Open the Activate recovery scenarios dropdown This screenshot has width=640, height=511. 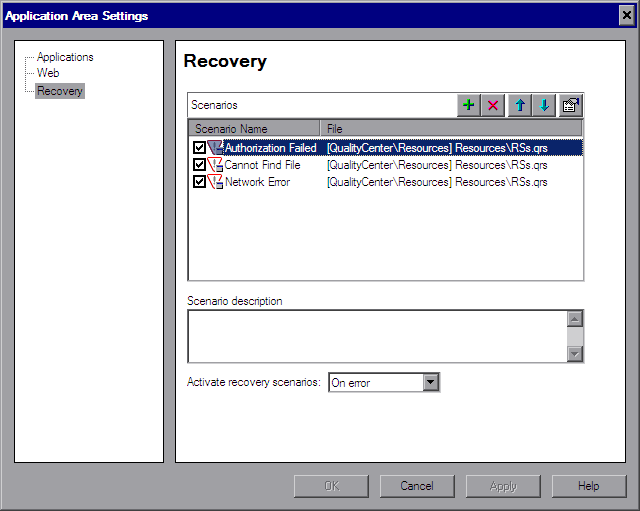(431, 382)
